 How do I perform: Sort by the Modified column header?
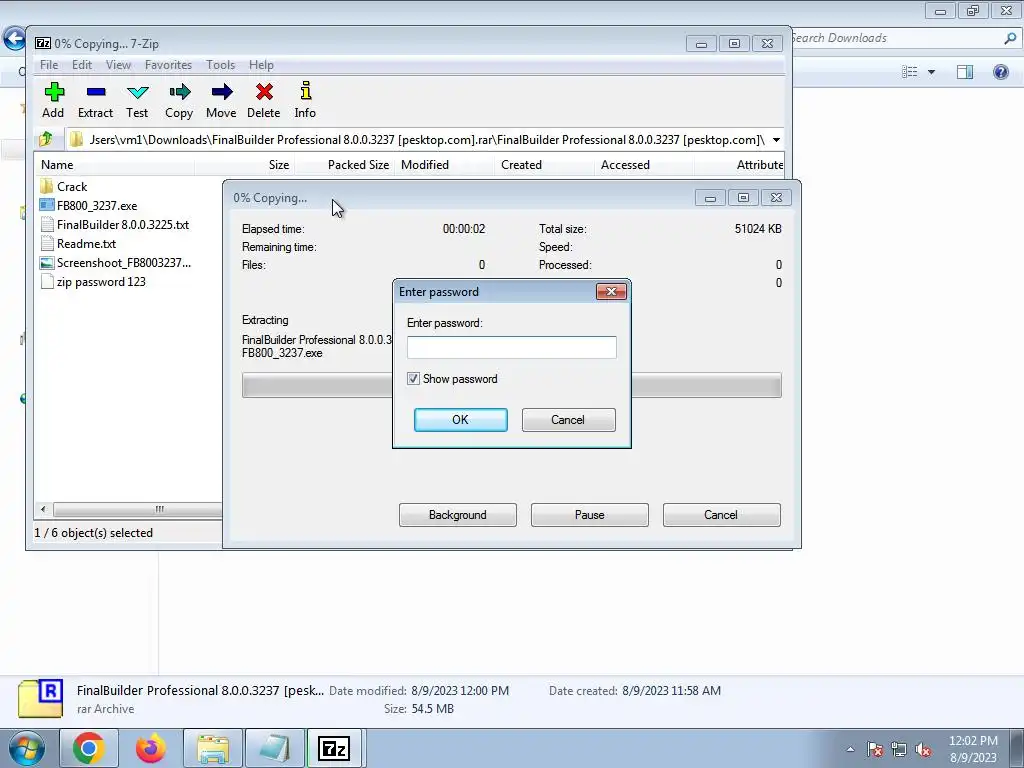(444, 165)
